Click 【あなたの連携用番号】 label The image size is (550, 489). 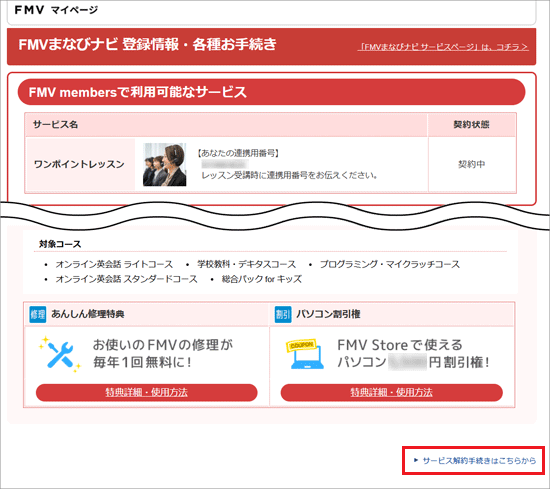point(237,153)
